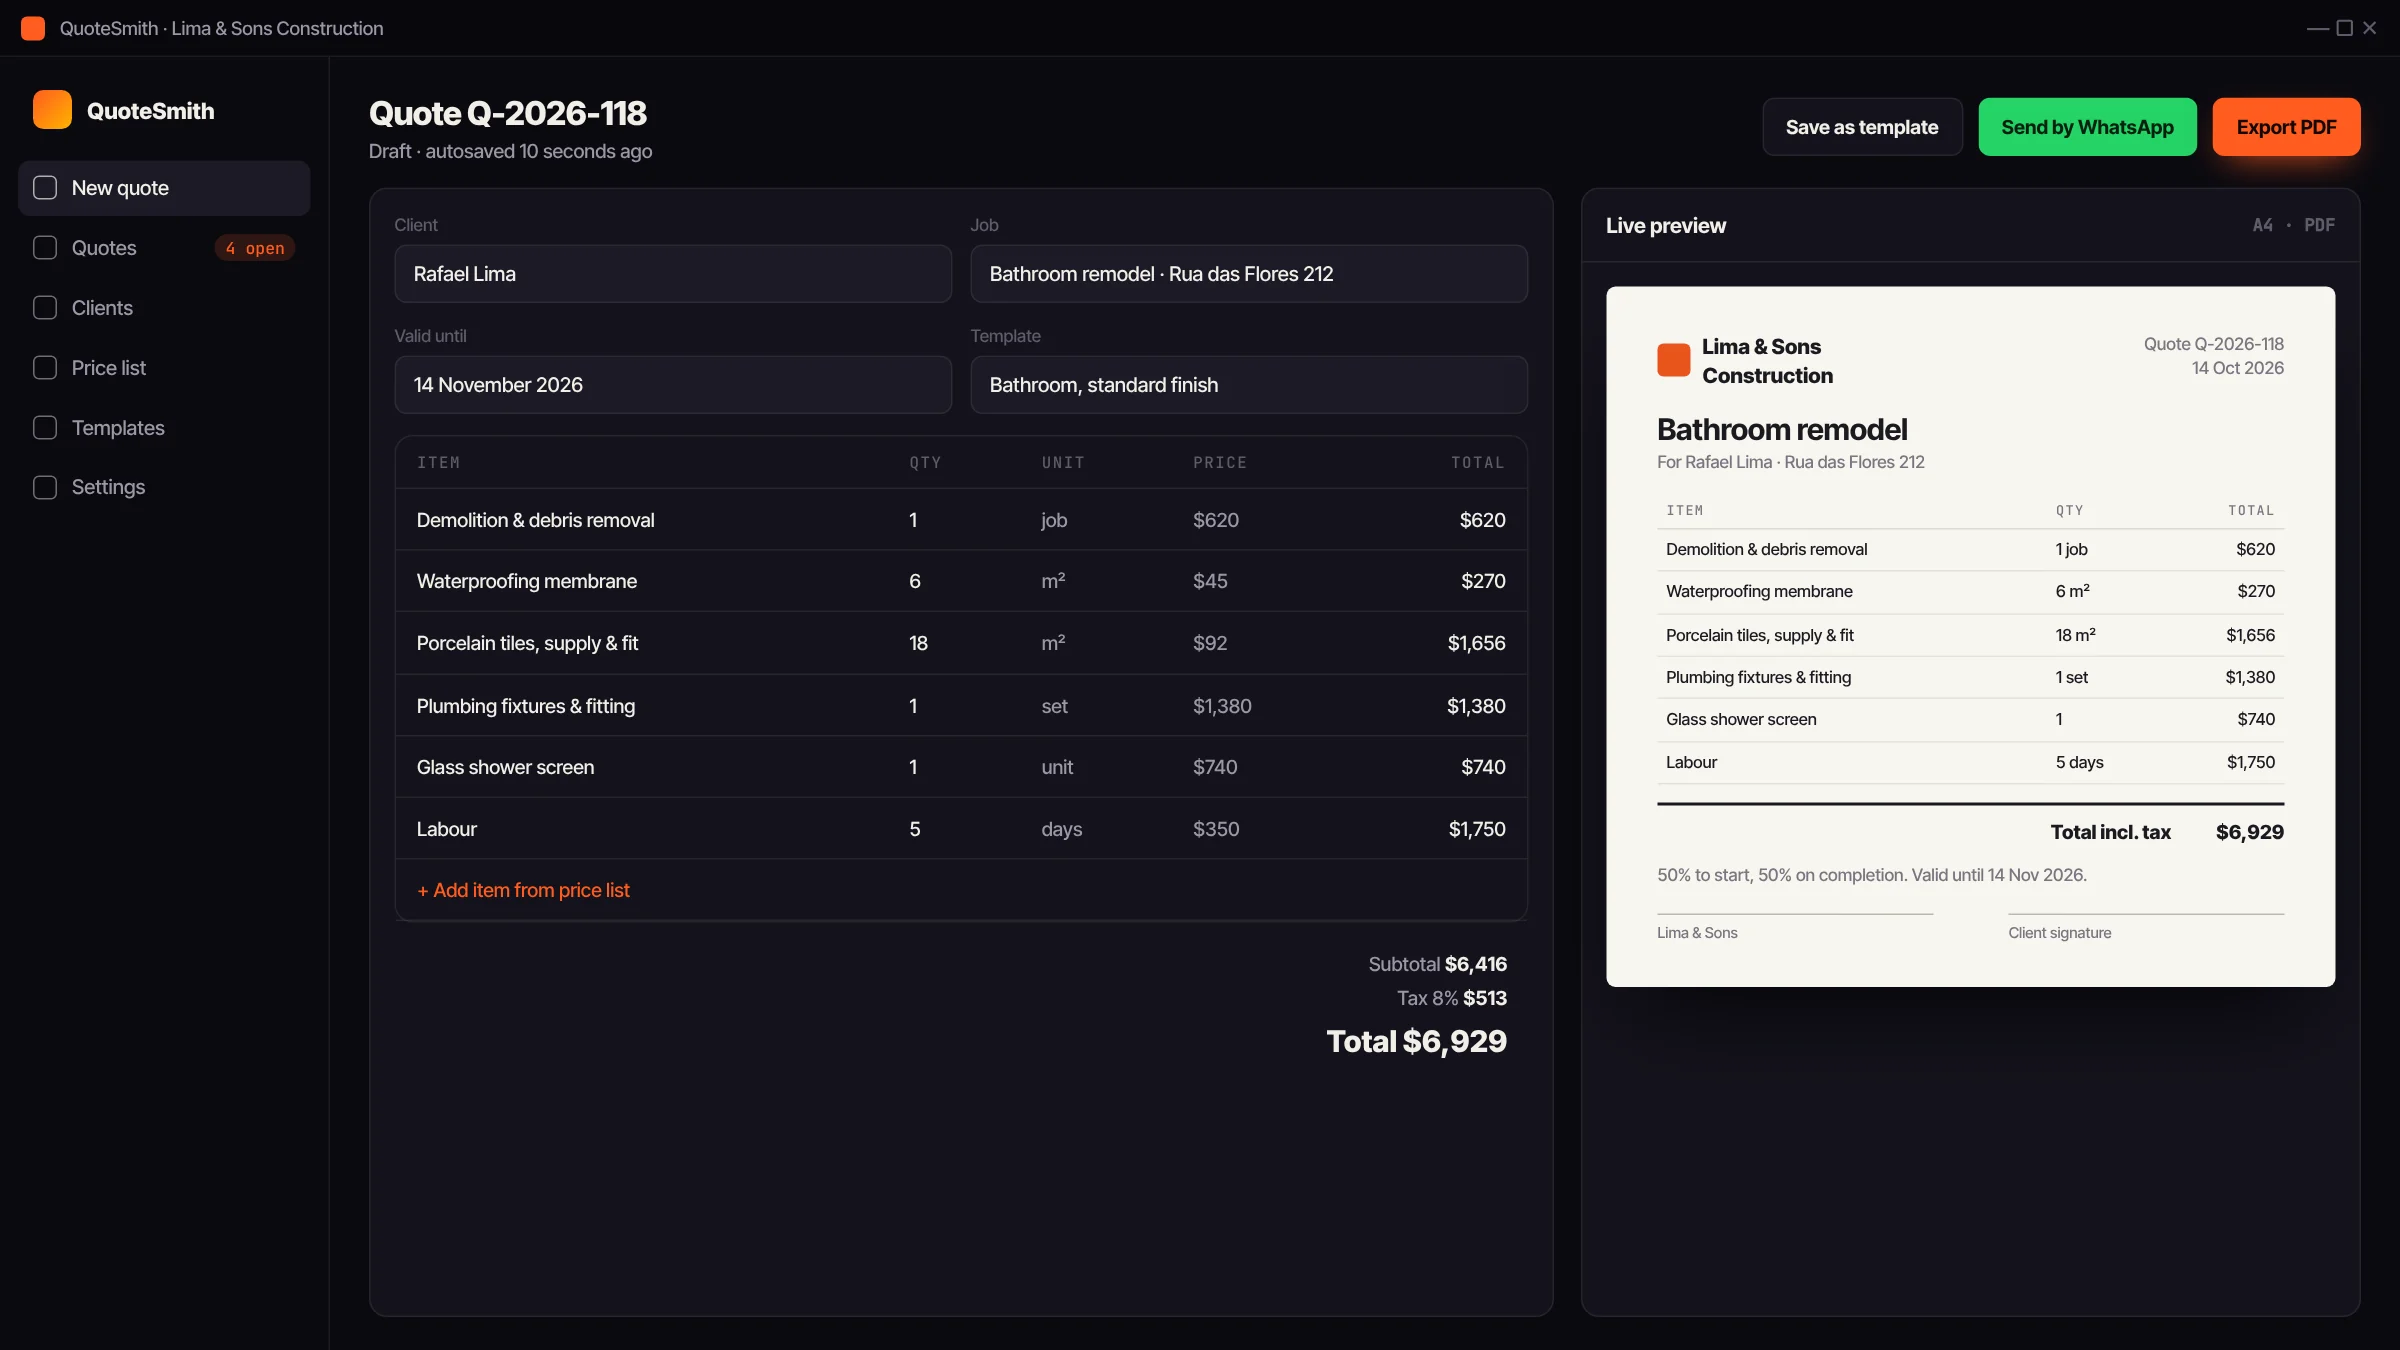2400x1350 pixels.
Task: Click the unit 'unit' for Glass shower screen
Action: [x=1057, y=767]
